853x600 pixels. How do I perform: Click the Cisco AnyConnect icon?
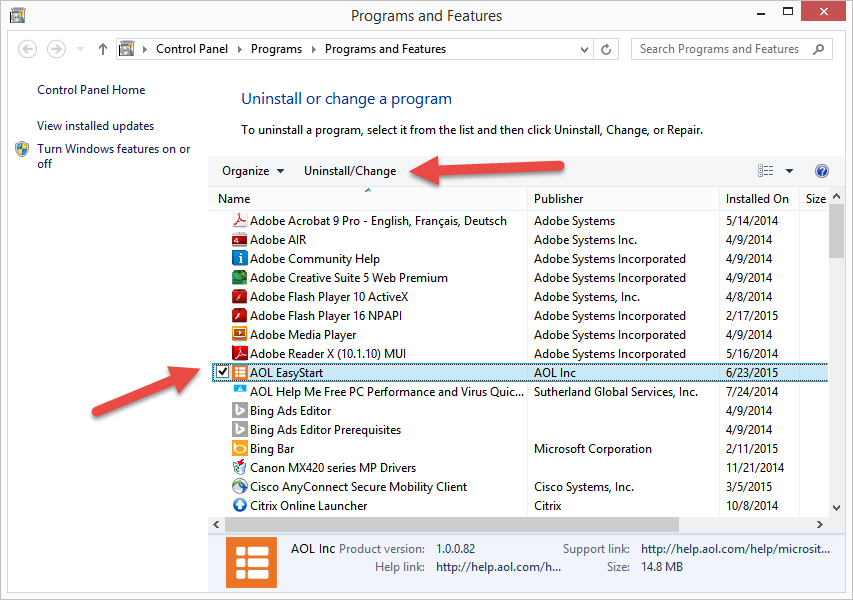(239, 486)
